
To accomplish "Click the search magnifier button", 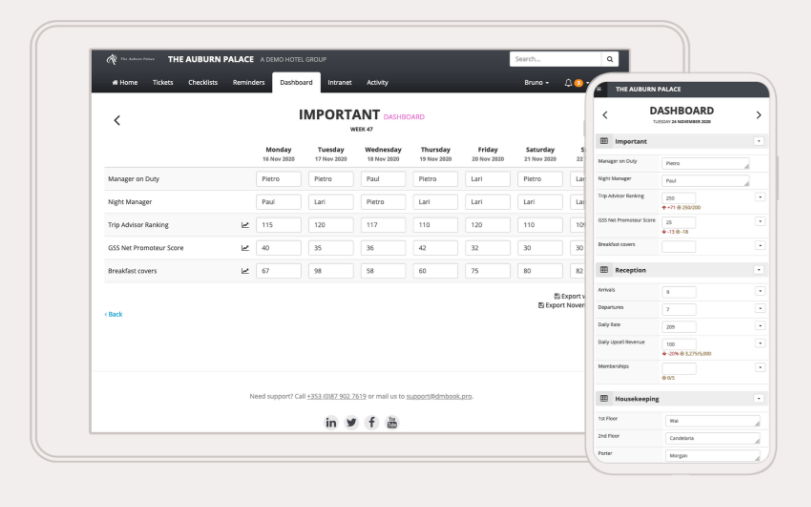I will point(610,59).
